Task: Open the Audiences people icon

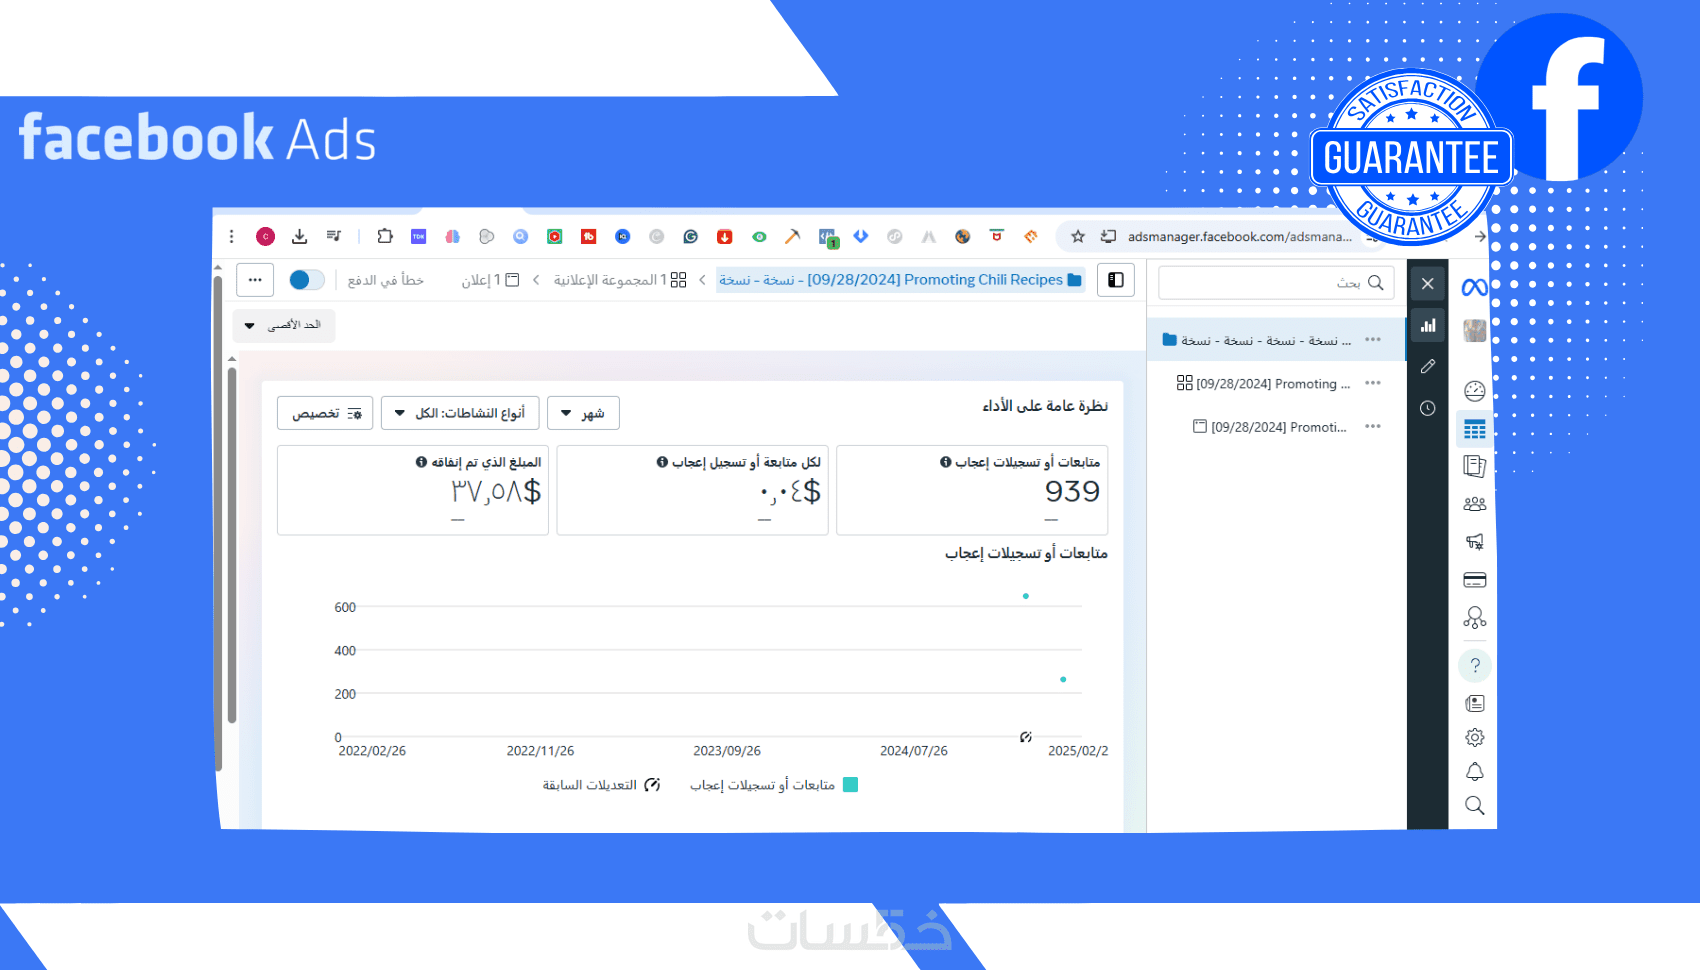Action: coord(1474,504)
